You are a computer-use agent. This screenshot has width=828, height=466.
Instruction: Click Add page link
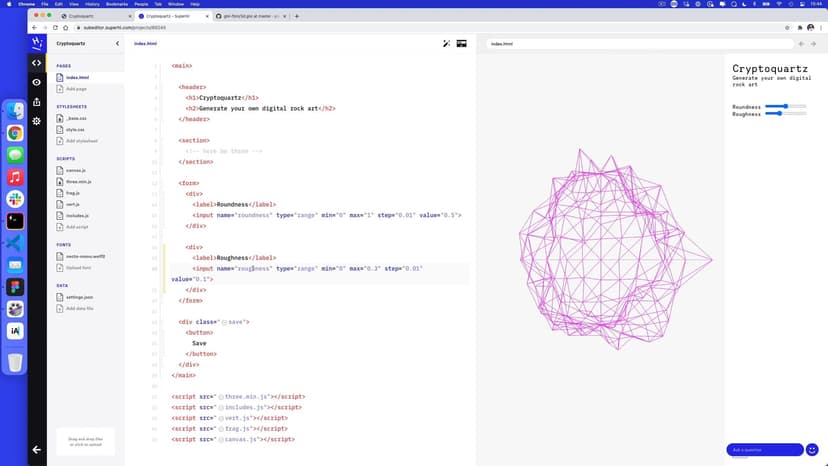click(x=77, y=89)
